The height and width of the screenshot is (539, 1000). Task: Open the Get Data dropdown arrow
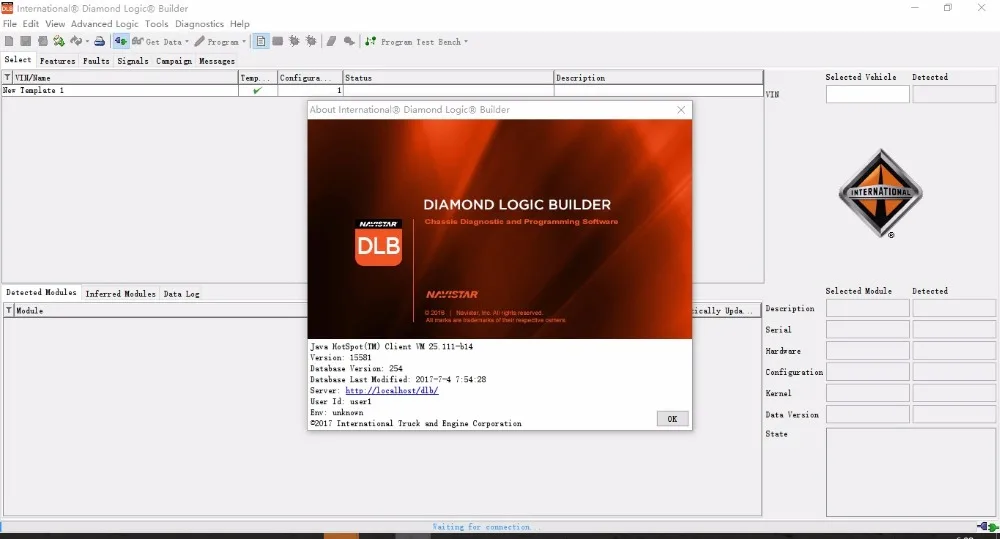tap(187, 41)
